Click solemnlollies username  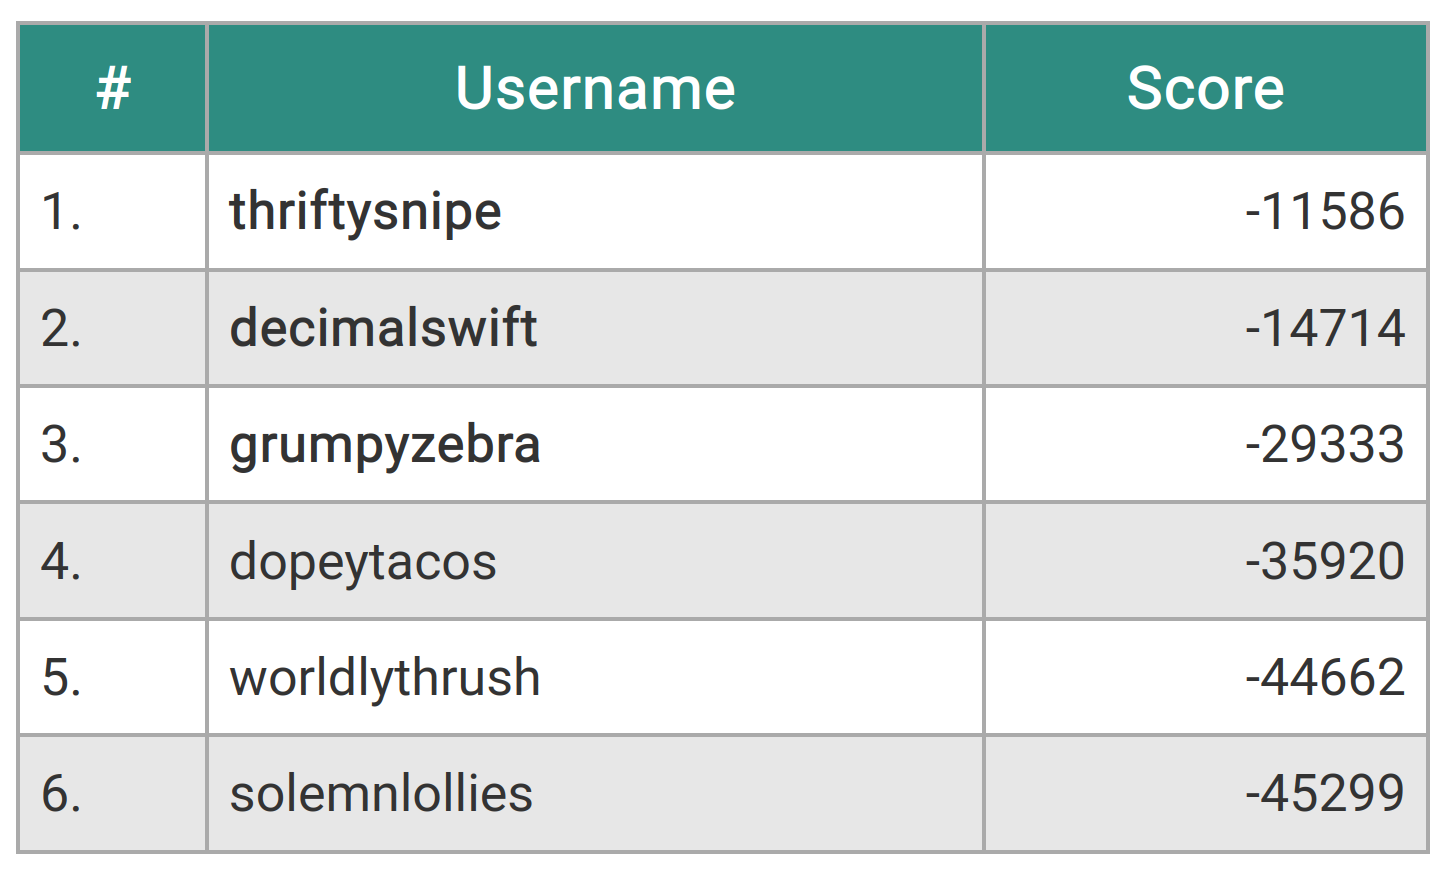[381, 794]
